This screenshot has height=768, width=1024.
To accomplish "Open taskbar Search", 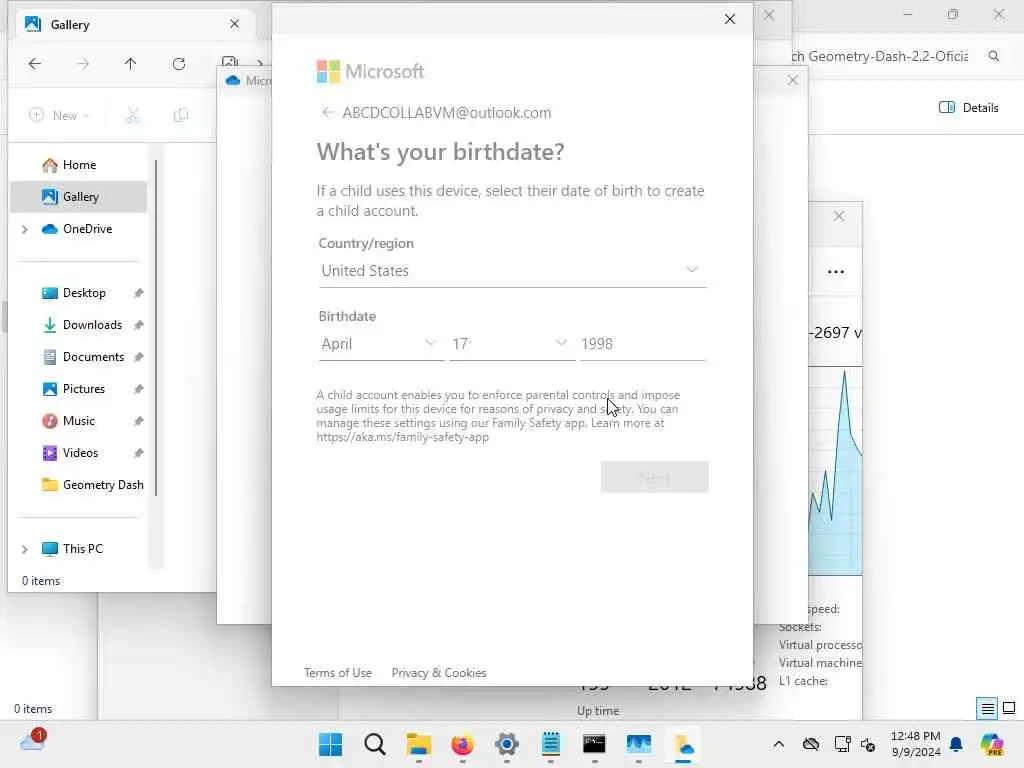I will click(x=375, y=744).
